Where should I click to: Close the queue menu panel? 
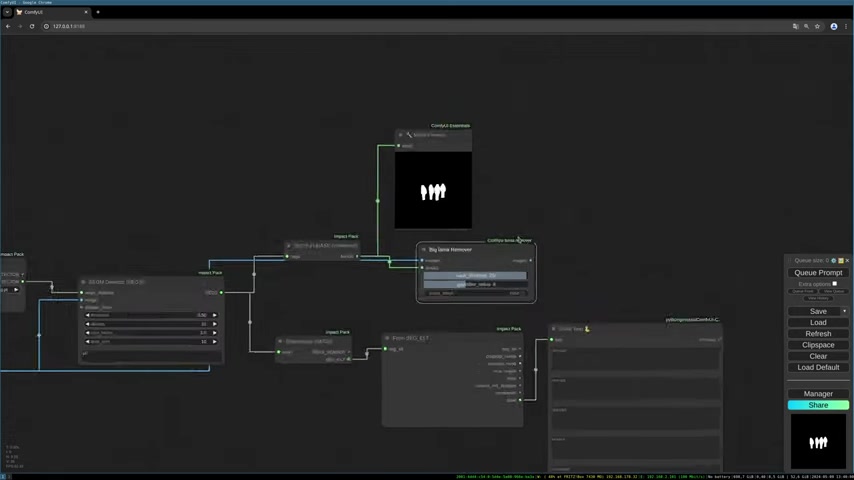pyautogui.click(x=847, y=260)
